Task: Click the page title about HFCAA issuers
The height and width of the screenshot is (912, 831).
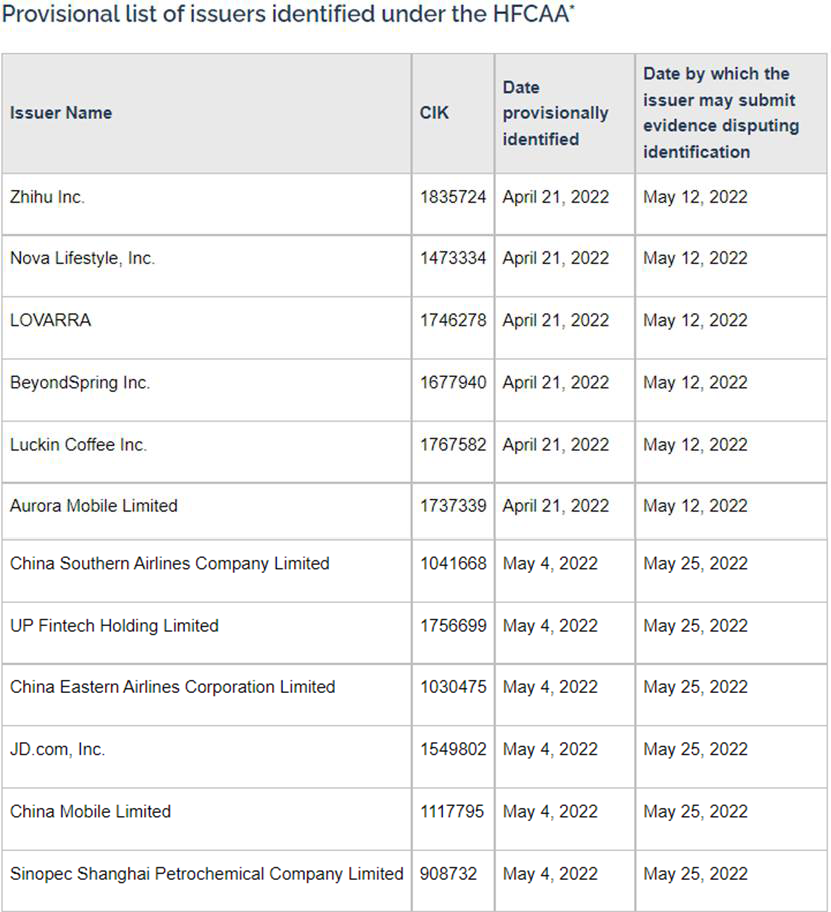Action: tap(288, 14)
